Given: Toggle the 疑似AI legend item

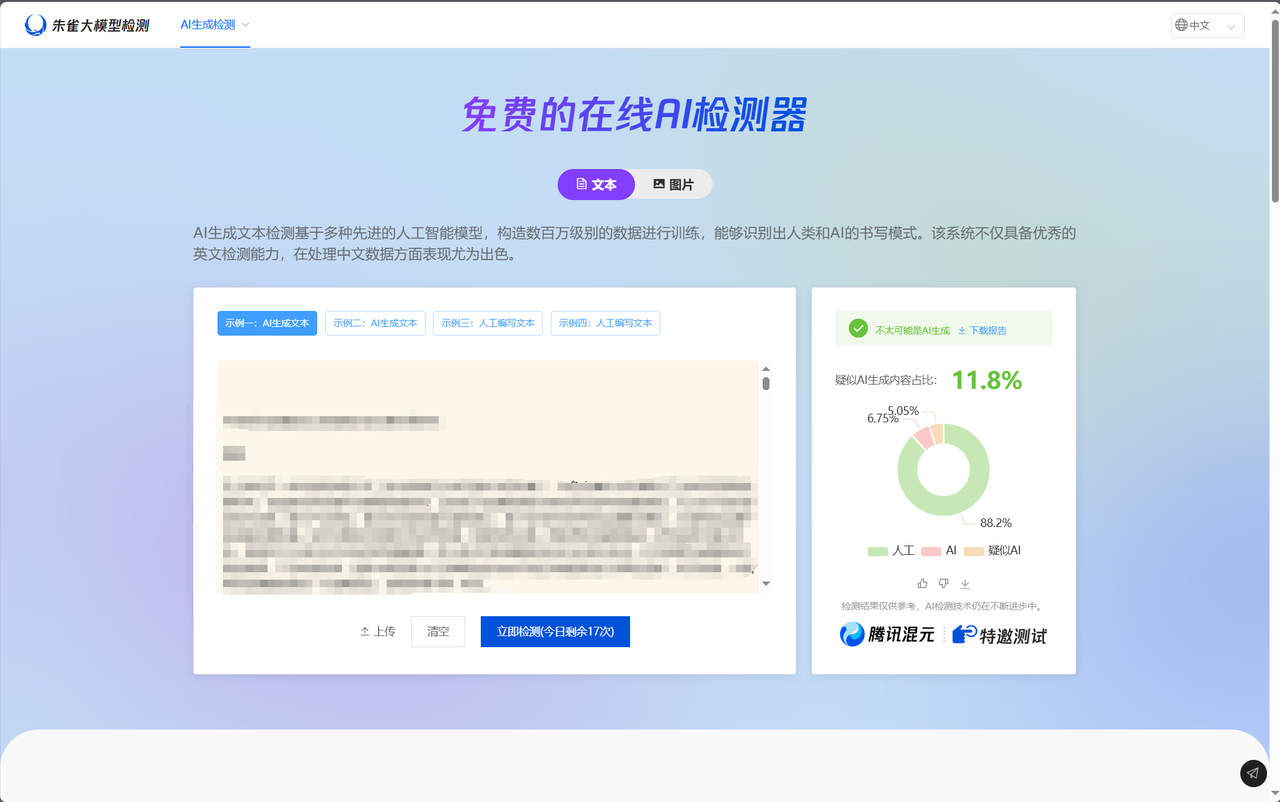Looking at the screenshot, I should pyautogui.click(x=992, y=551).
